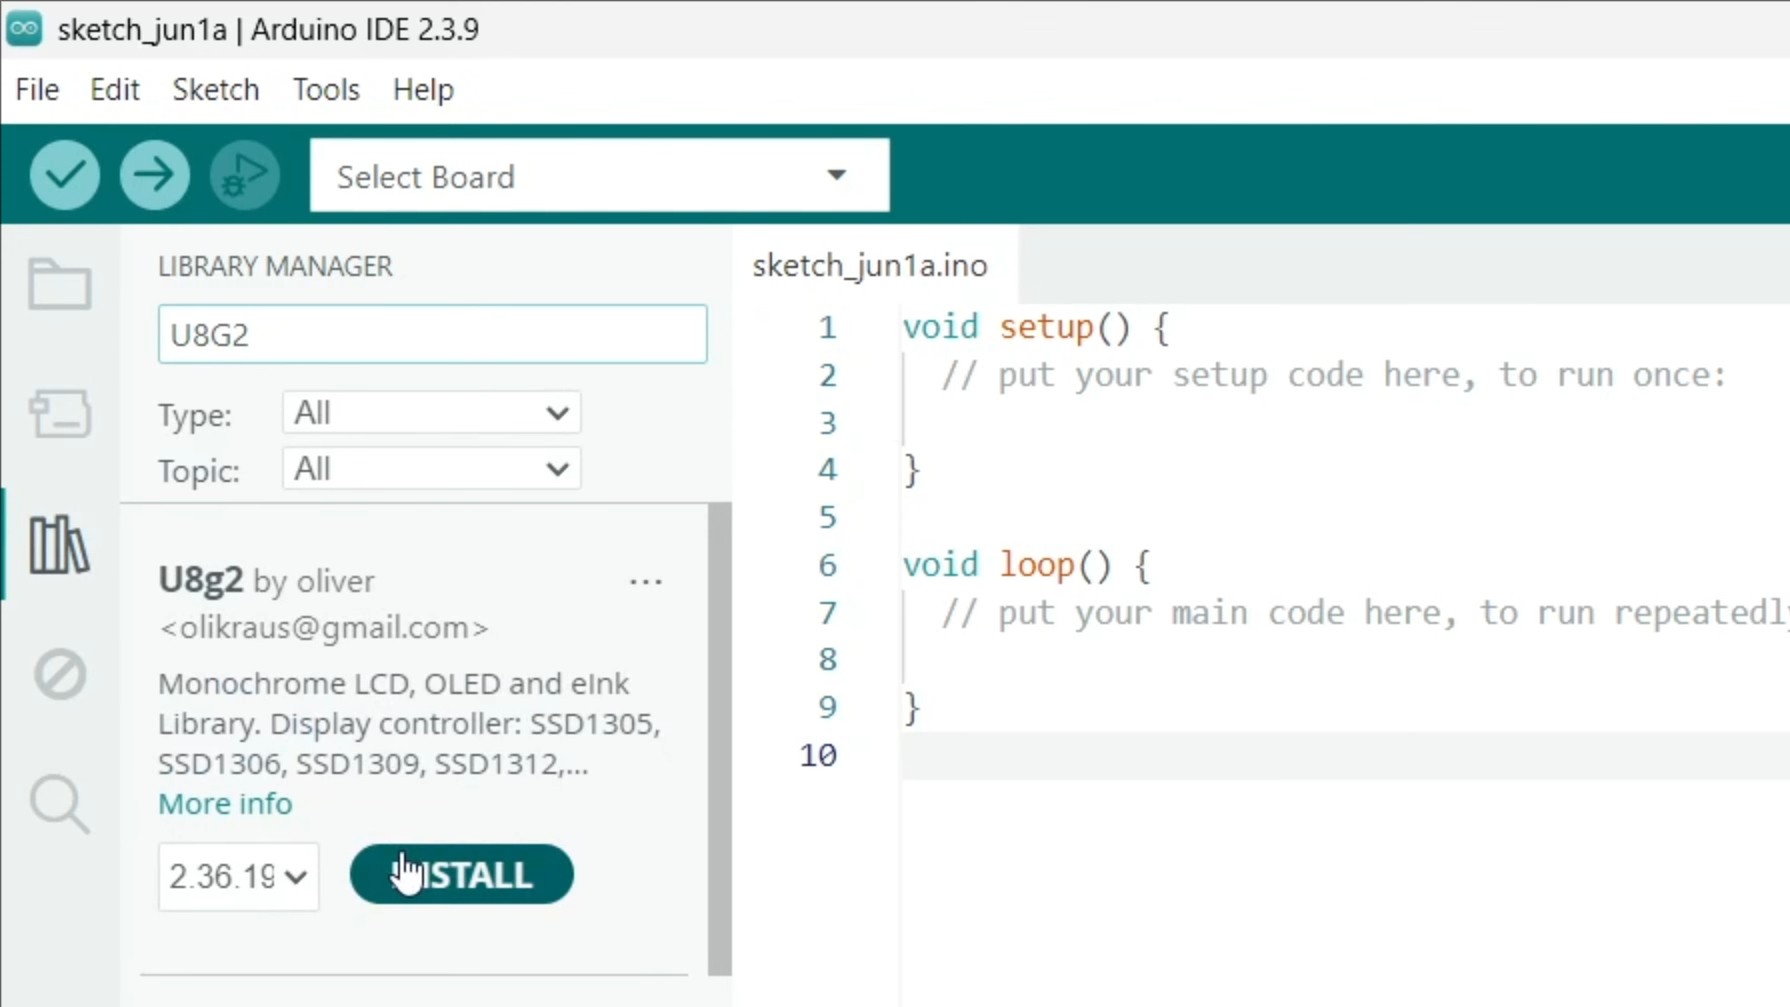Click the Verify checkmark button
The width and height of the screenshot is (1790, 1007).
65,175
